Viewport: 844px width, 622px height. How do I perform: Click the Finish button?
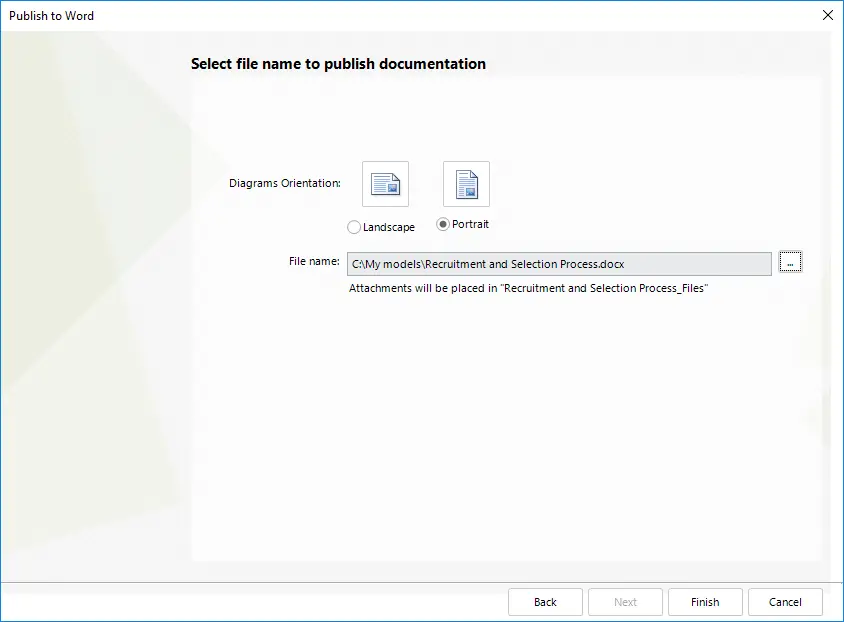click(705, 602)
